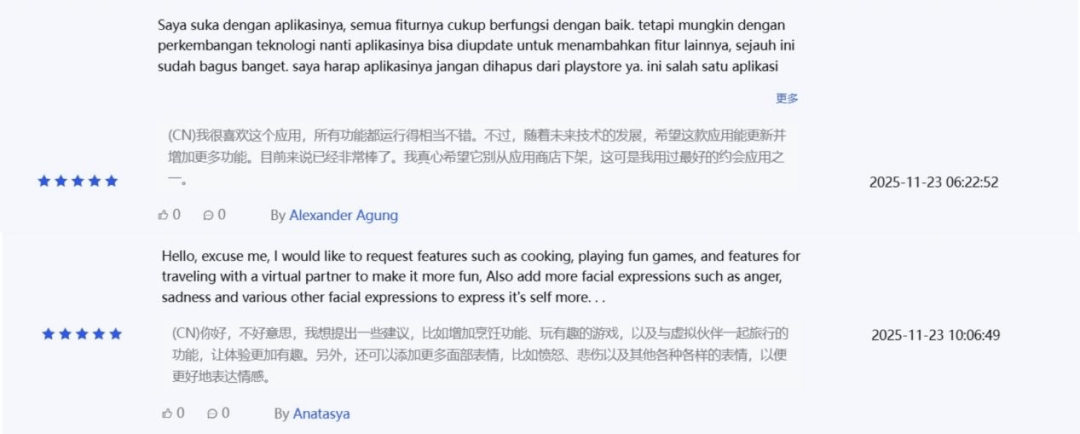This screenshot has width=1080, height=434.
Task: Click the Chinese translation box under Indonesian review
Action: (x=479, y=157)
